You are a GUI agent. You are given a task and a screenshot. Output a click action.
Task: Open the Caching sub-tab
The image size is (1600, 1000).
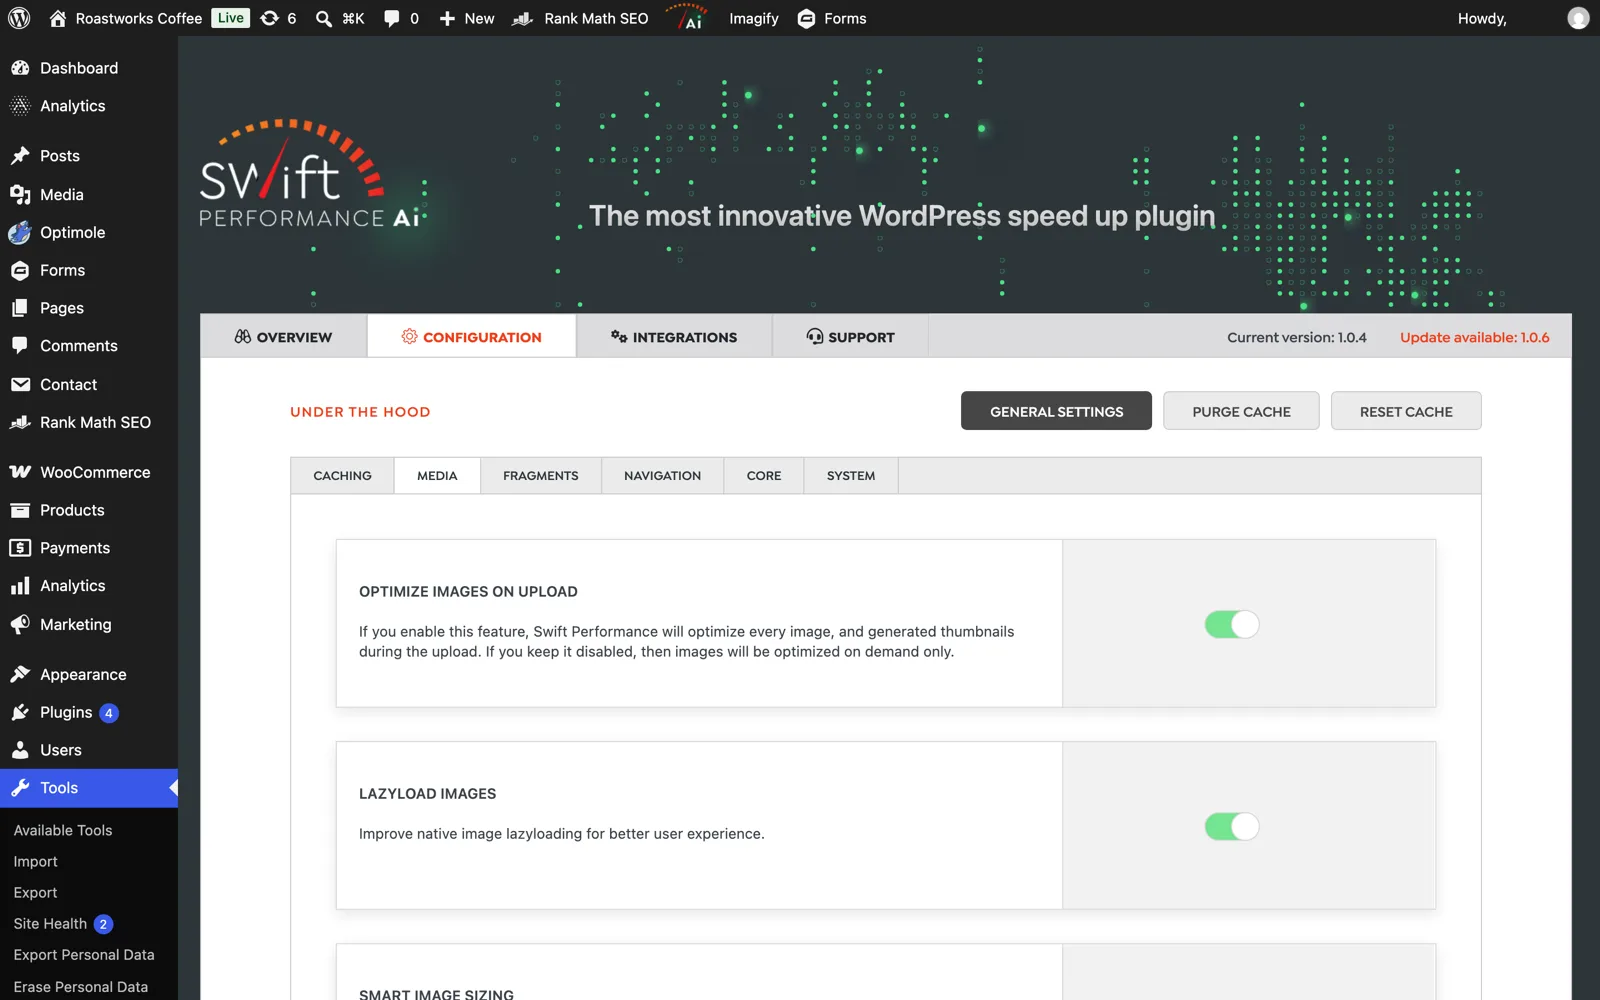click(342, 476)
